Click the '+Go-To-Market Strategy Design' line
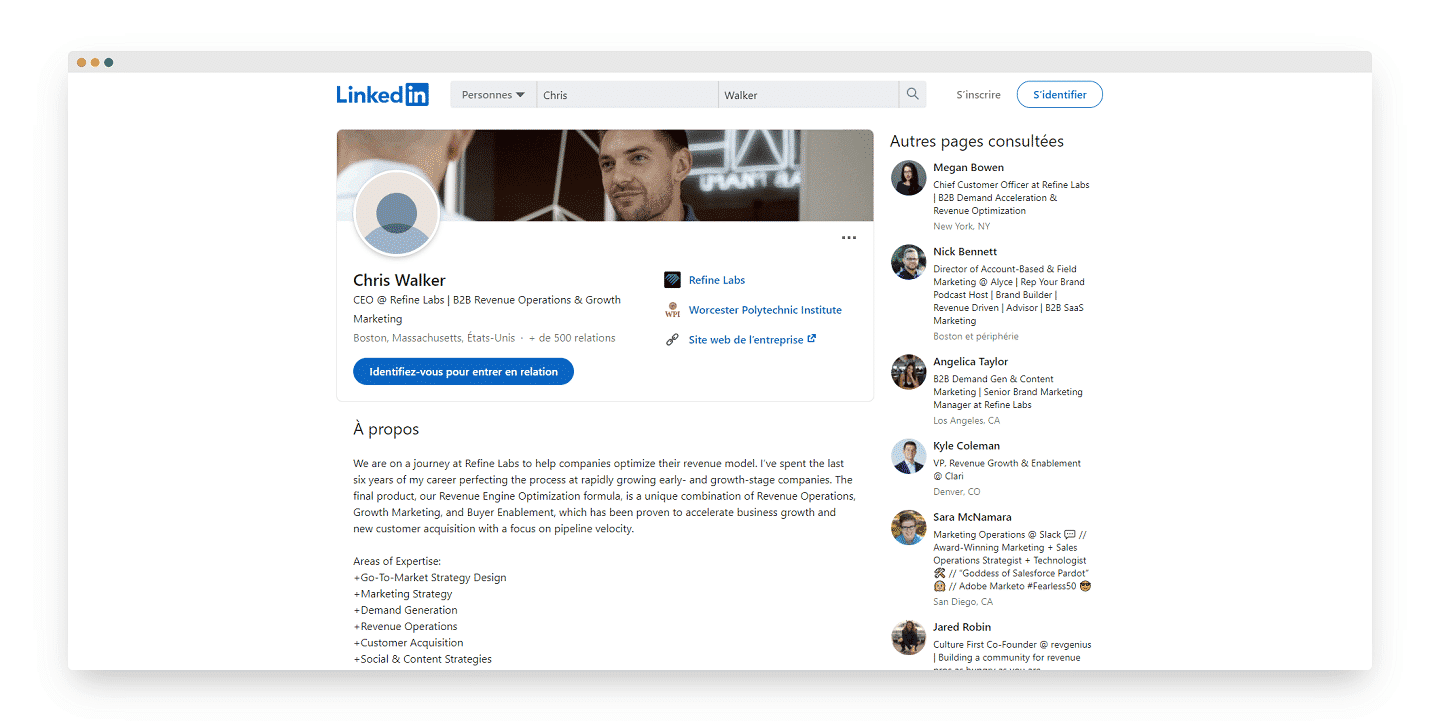 point(430,577)
